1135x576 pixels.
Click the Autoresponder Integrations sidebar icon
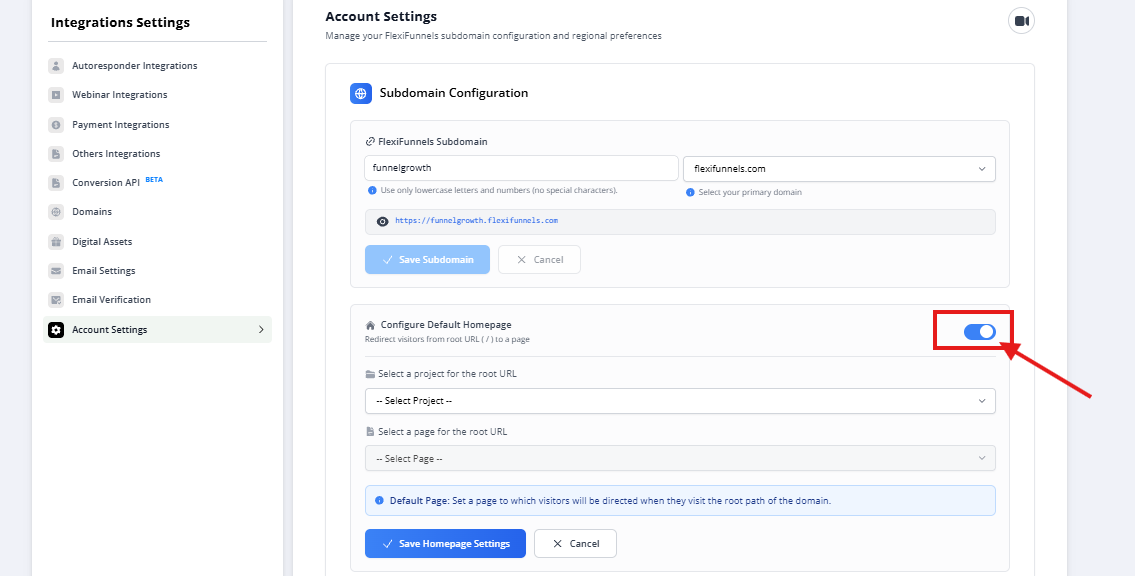56,66
